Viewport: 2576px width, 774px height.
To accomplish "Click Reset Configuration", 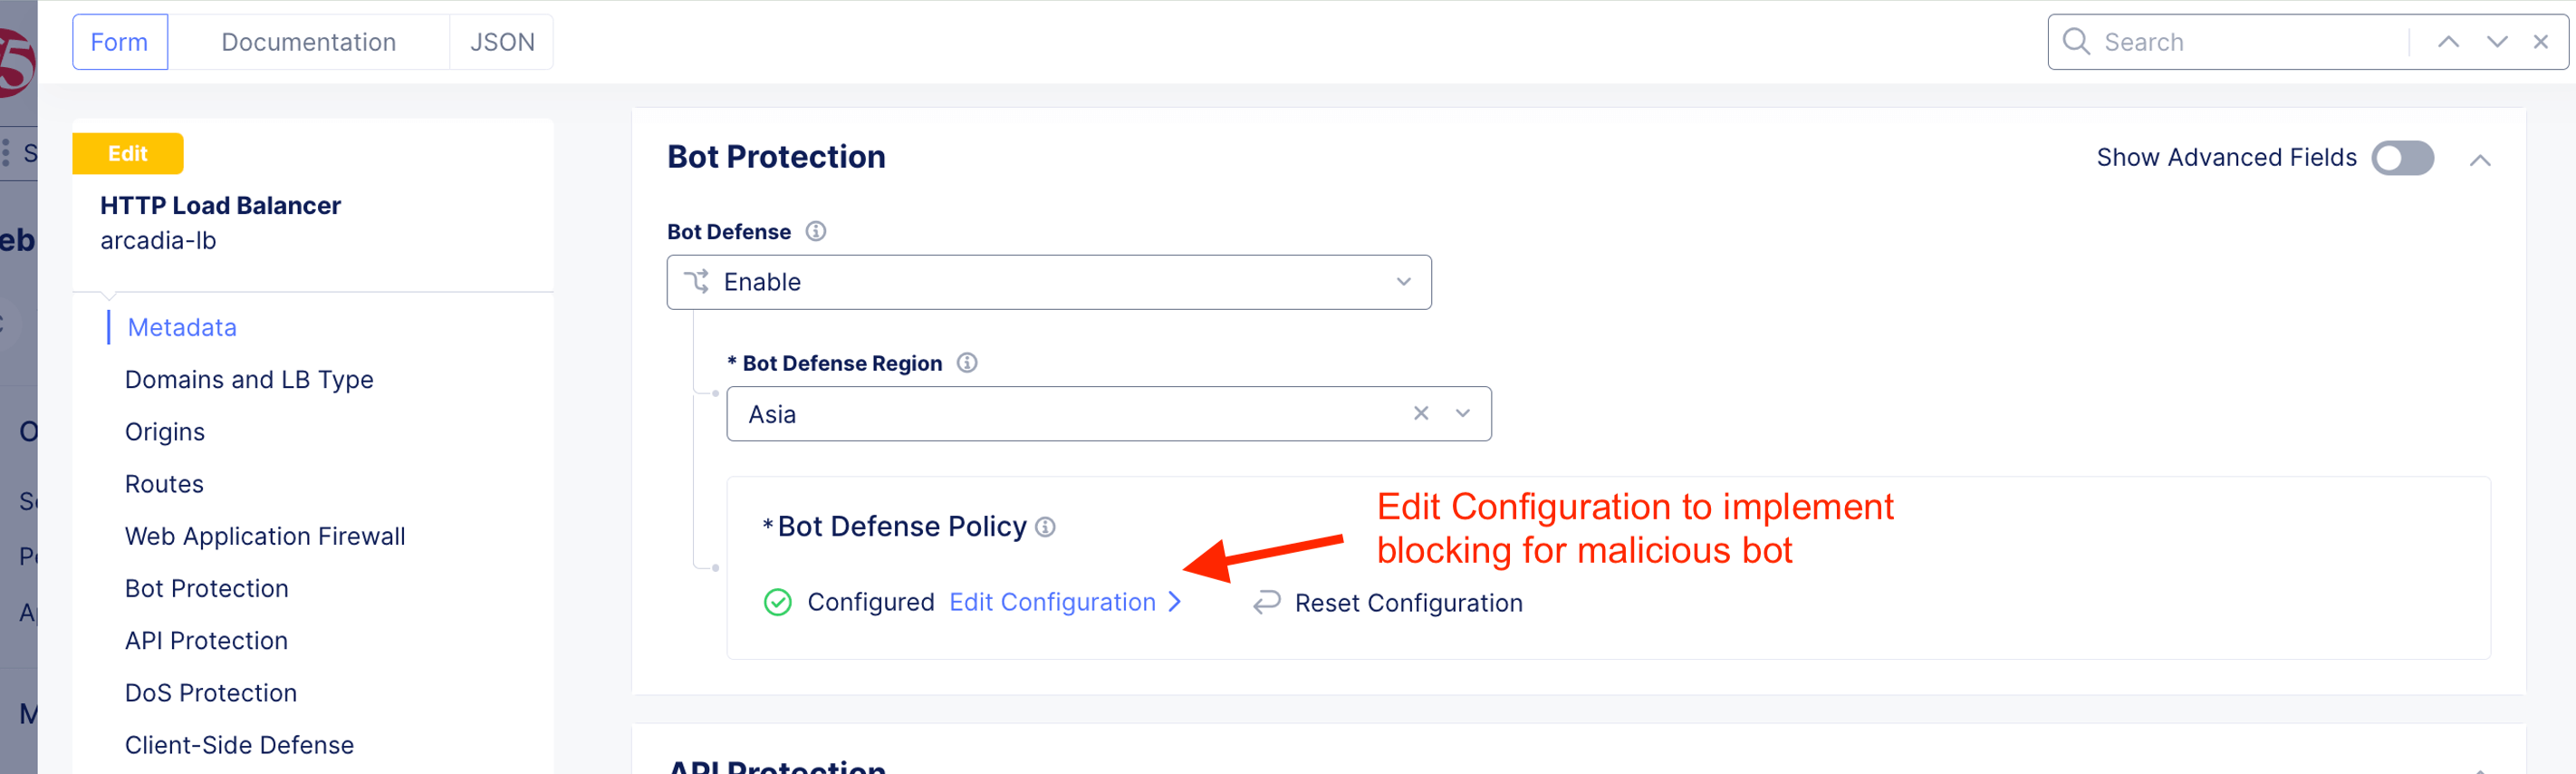I will [1408, 603].
